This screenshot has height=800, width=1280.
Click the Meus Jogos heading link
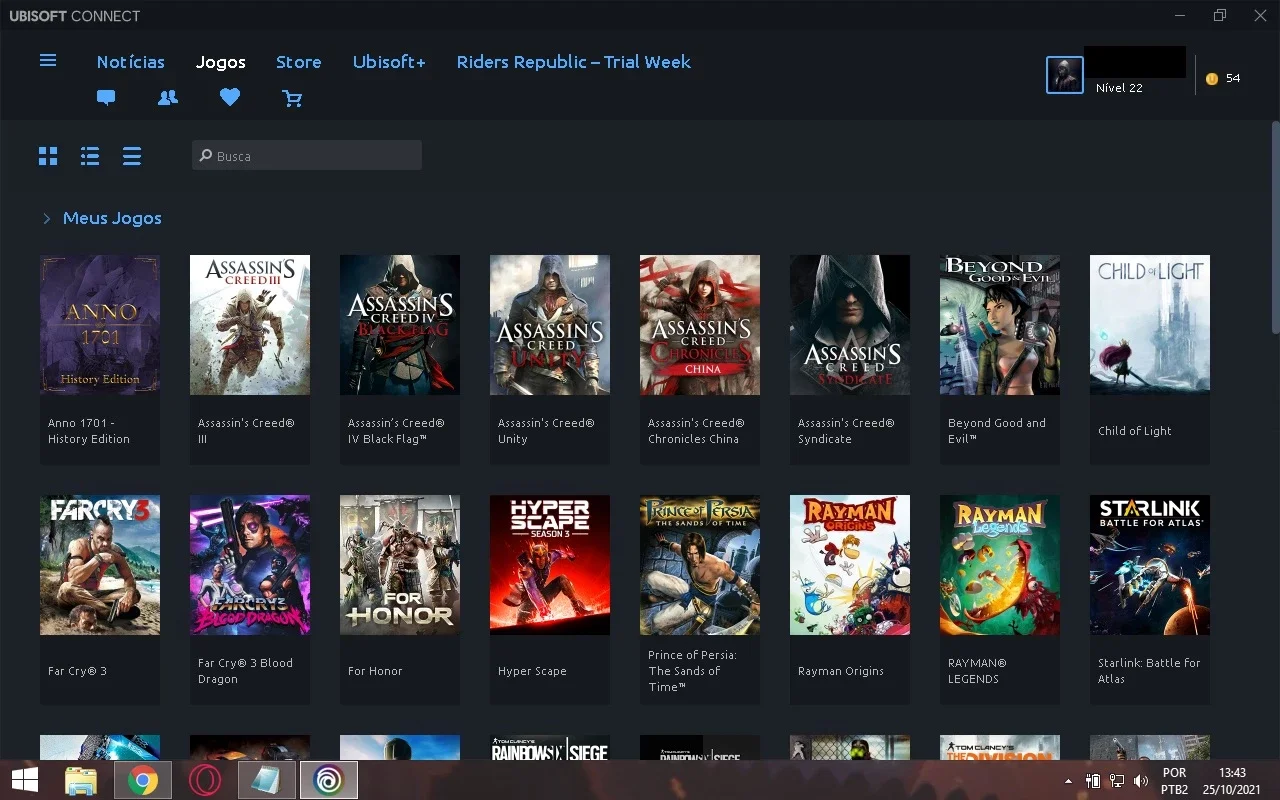click(112, 218)
